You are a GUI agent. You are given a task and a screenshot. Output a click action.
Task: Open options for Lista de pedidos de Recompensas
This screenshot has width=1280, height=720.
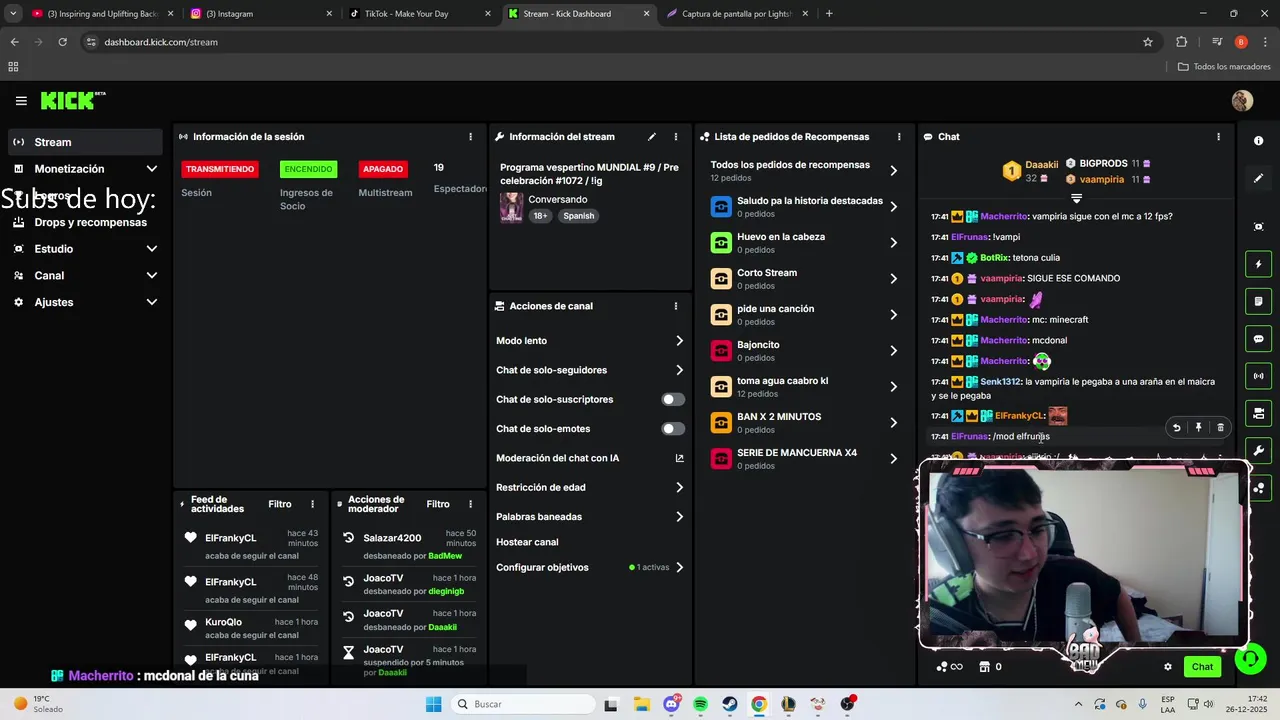click(x=899, y=137)
